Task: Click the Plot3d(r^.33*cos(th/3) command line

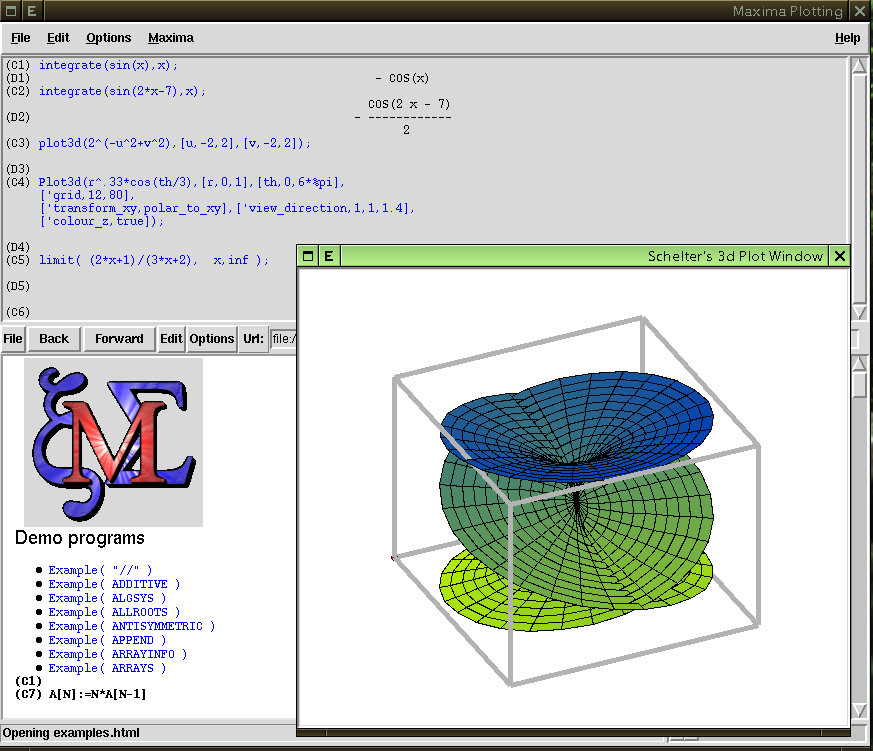Action: tap(192, 182)
